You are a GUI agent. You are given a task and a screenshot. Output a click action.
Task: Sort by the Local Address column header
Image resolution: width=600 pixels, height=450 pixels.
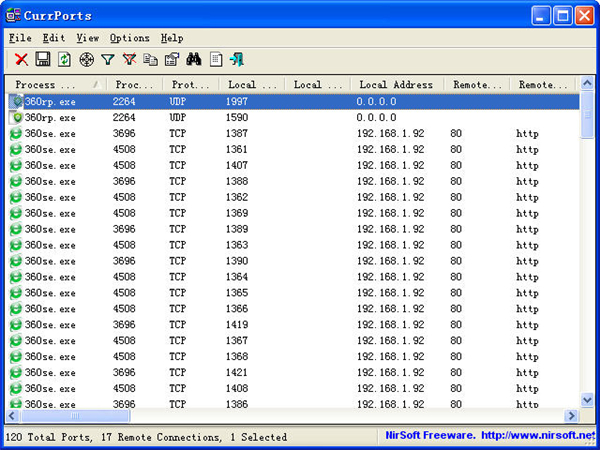(396, 85)
